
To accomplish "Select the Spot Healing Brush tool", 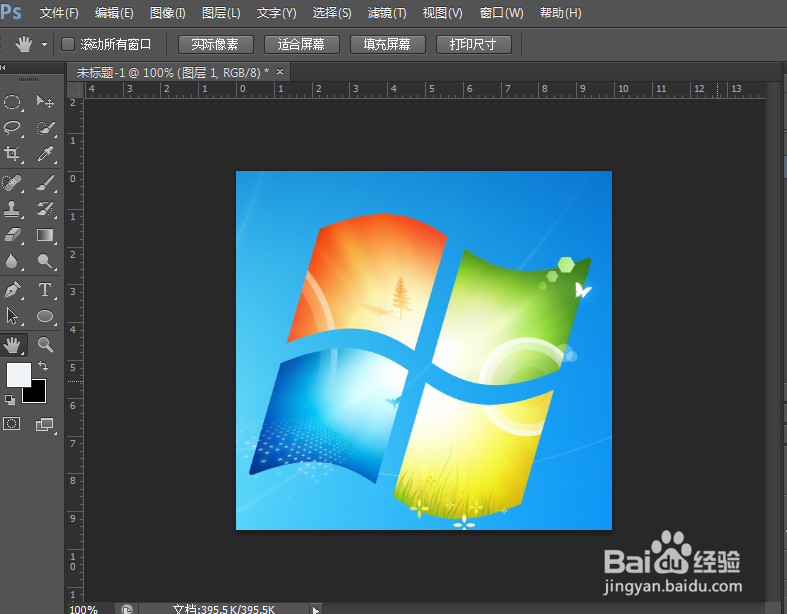I will (x=12, y=183).
